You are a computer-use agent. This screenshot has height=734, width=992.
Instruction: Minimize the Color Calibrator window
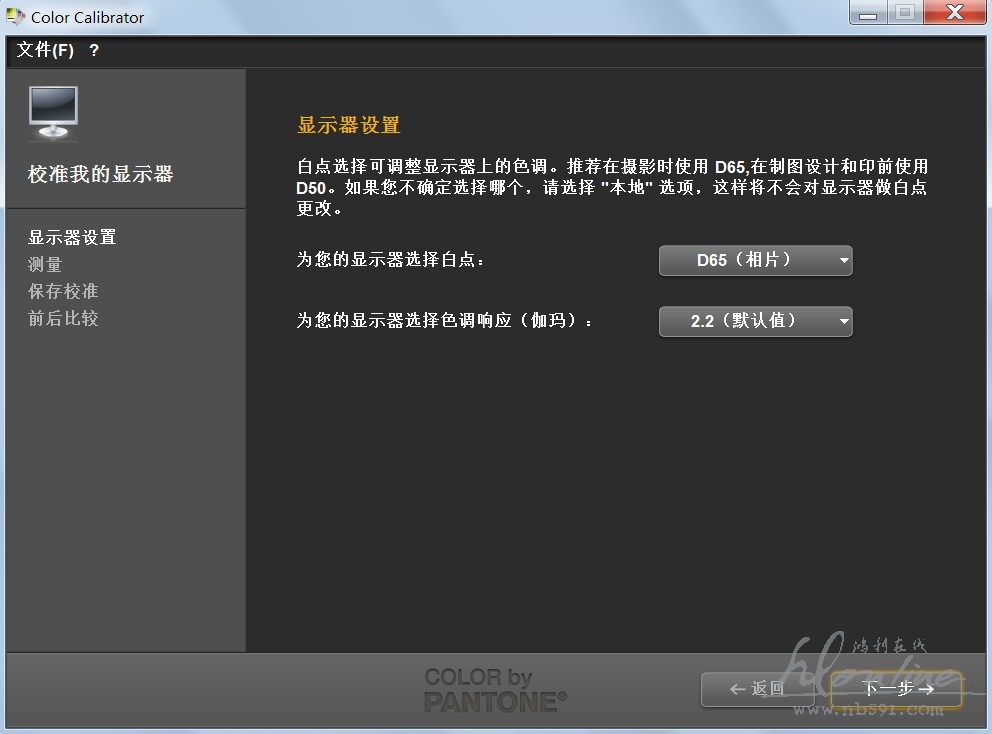click(x=868, y=13)
